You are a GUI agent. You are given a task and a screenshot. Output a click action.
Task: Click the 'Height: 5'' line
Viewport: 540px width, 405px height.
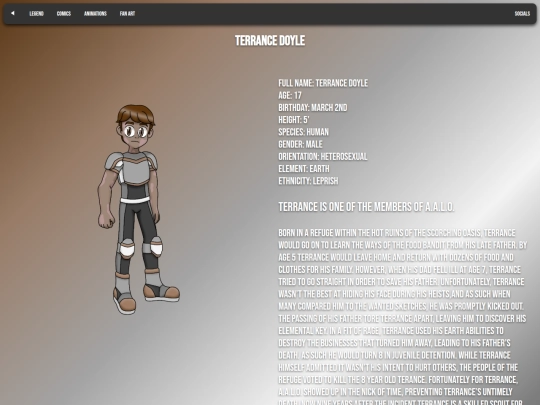[x=294, y=120]
